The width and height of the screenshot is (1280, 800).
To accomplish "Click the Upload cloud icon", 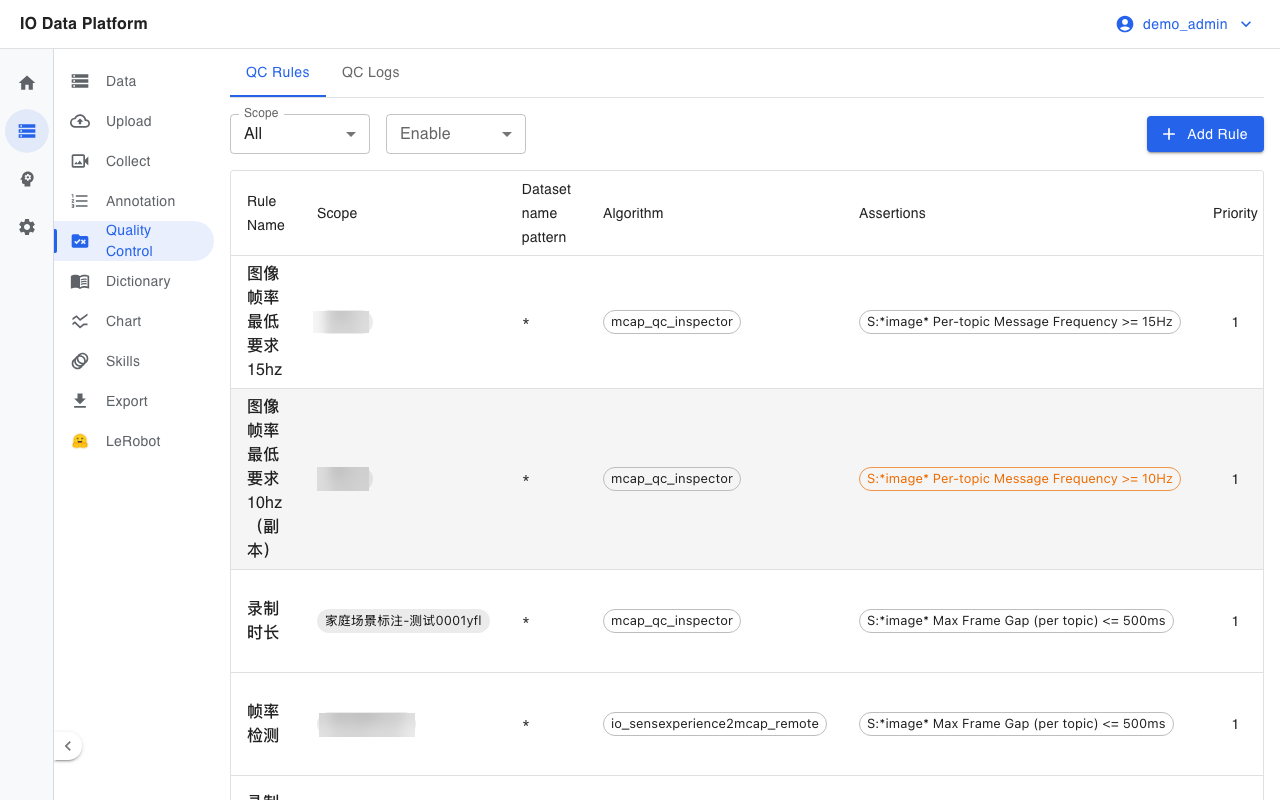I will point(80,121).
